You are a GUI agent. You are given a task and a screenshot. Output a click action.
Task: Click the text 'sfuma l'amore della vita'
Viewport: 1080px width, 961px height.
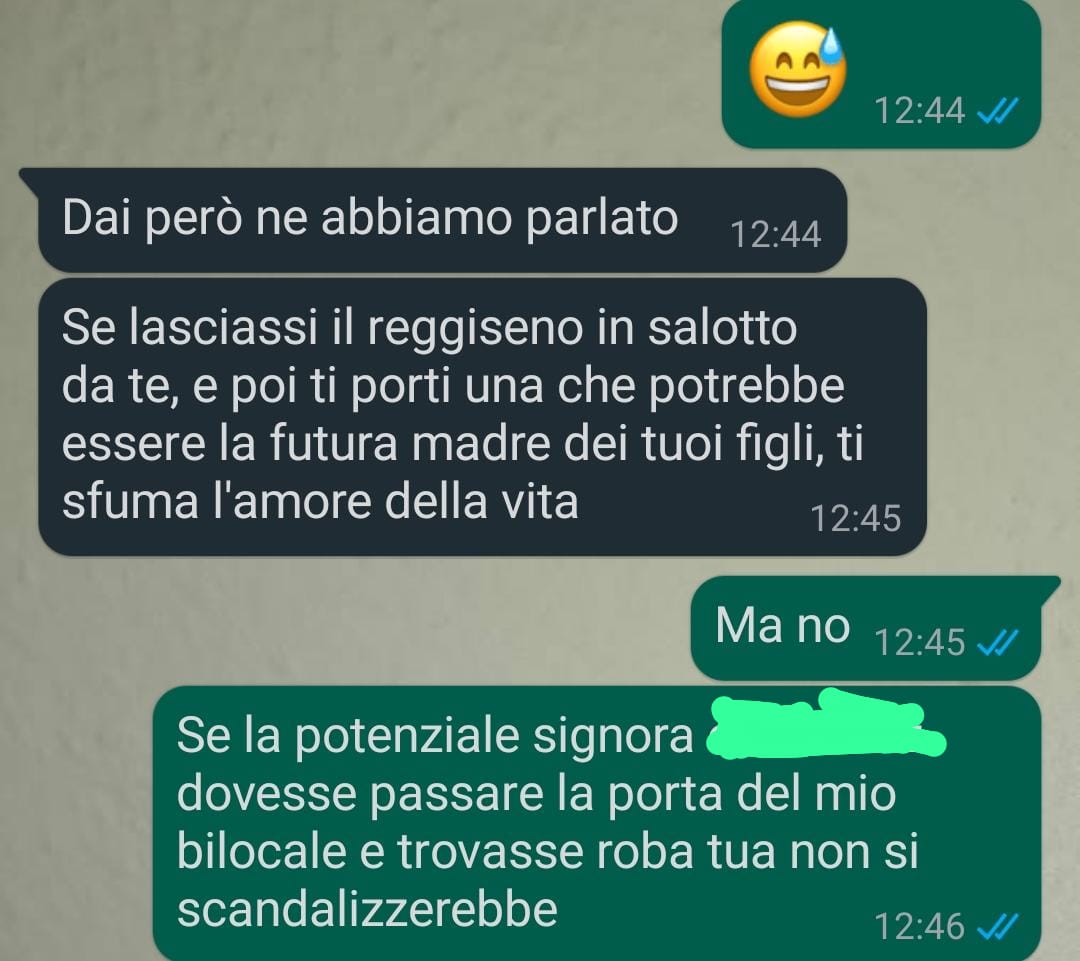(320, 502)
